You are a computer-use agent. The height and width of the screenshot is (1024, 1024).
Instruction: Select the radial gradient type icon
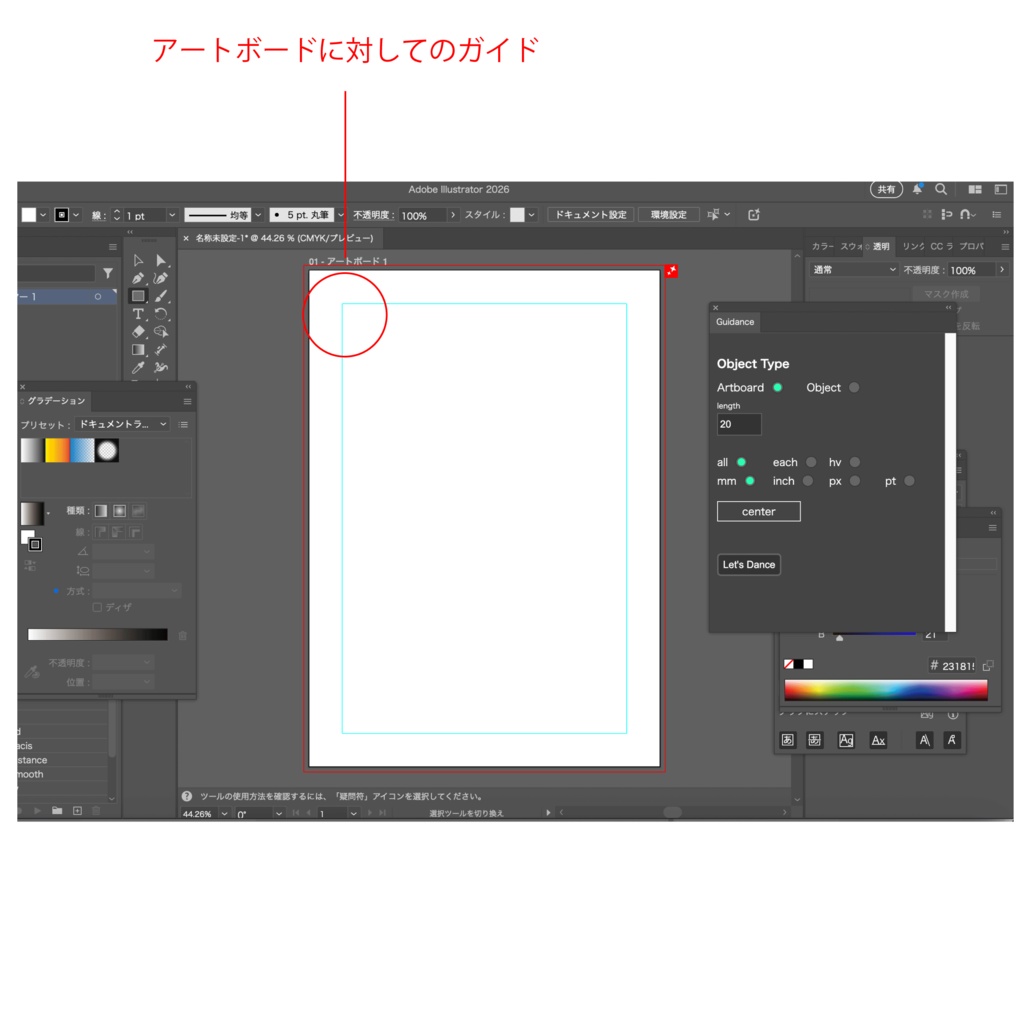coord(120,511)
